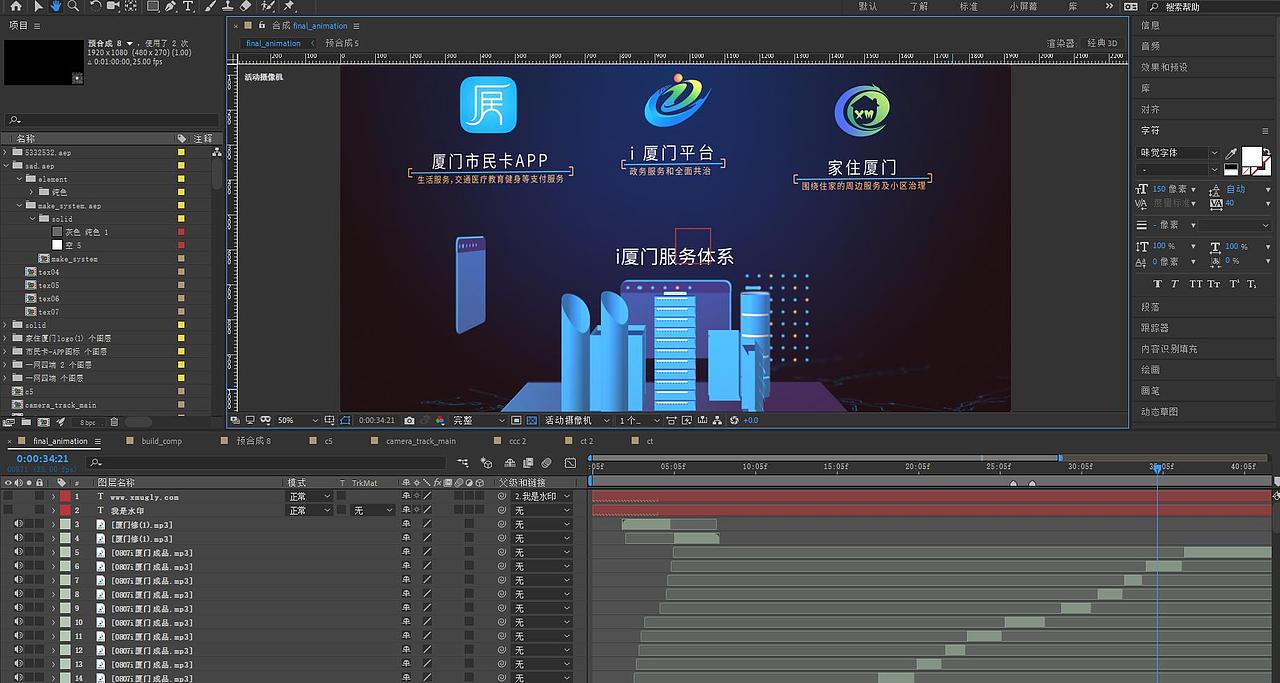Select the Horizontal Type tool
This screenshot has width=1280, height=683.
pyautogui.click(x=188, y=6)
